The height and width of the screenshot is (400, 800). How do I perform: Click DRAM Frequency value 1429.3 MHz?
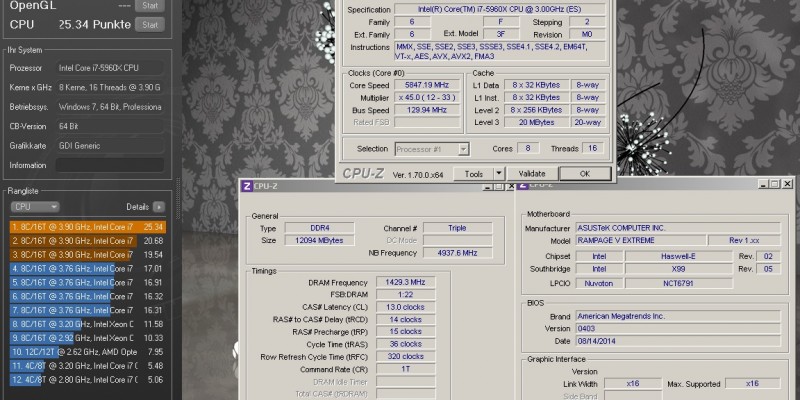tap(406, 282)
